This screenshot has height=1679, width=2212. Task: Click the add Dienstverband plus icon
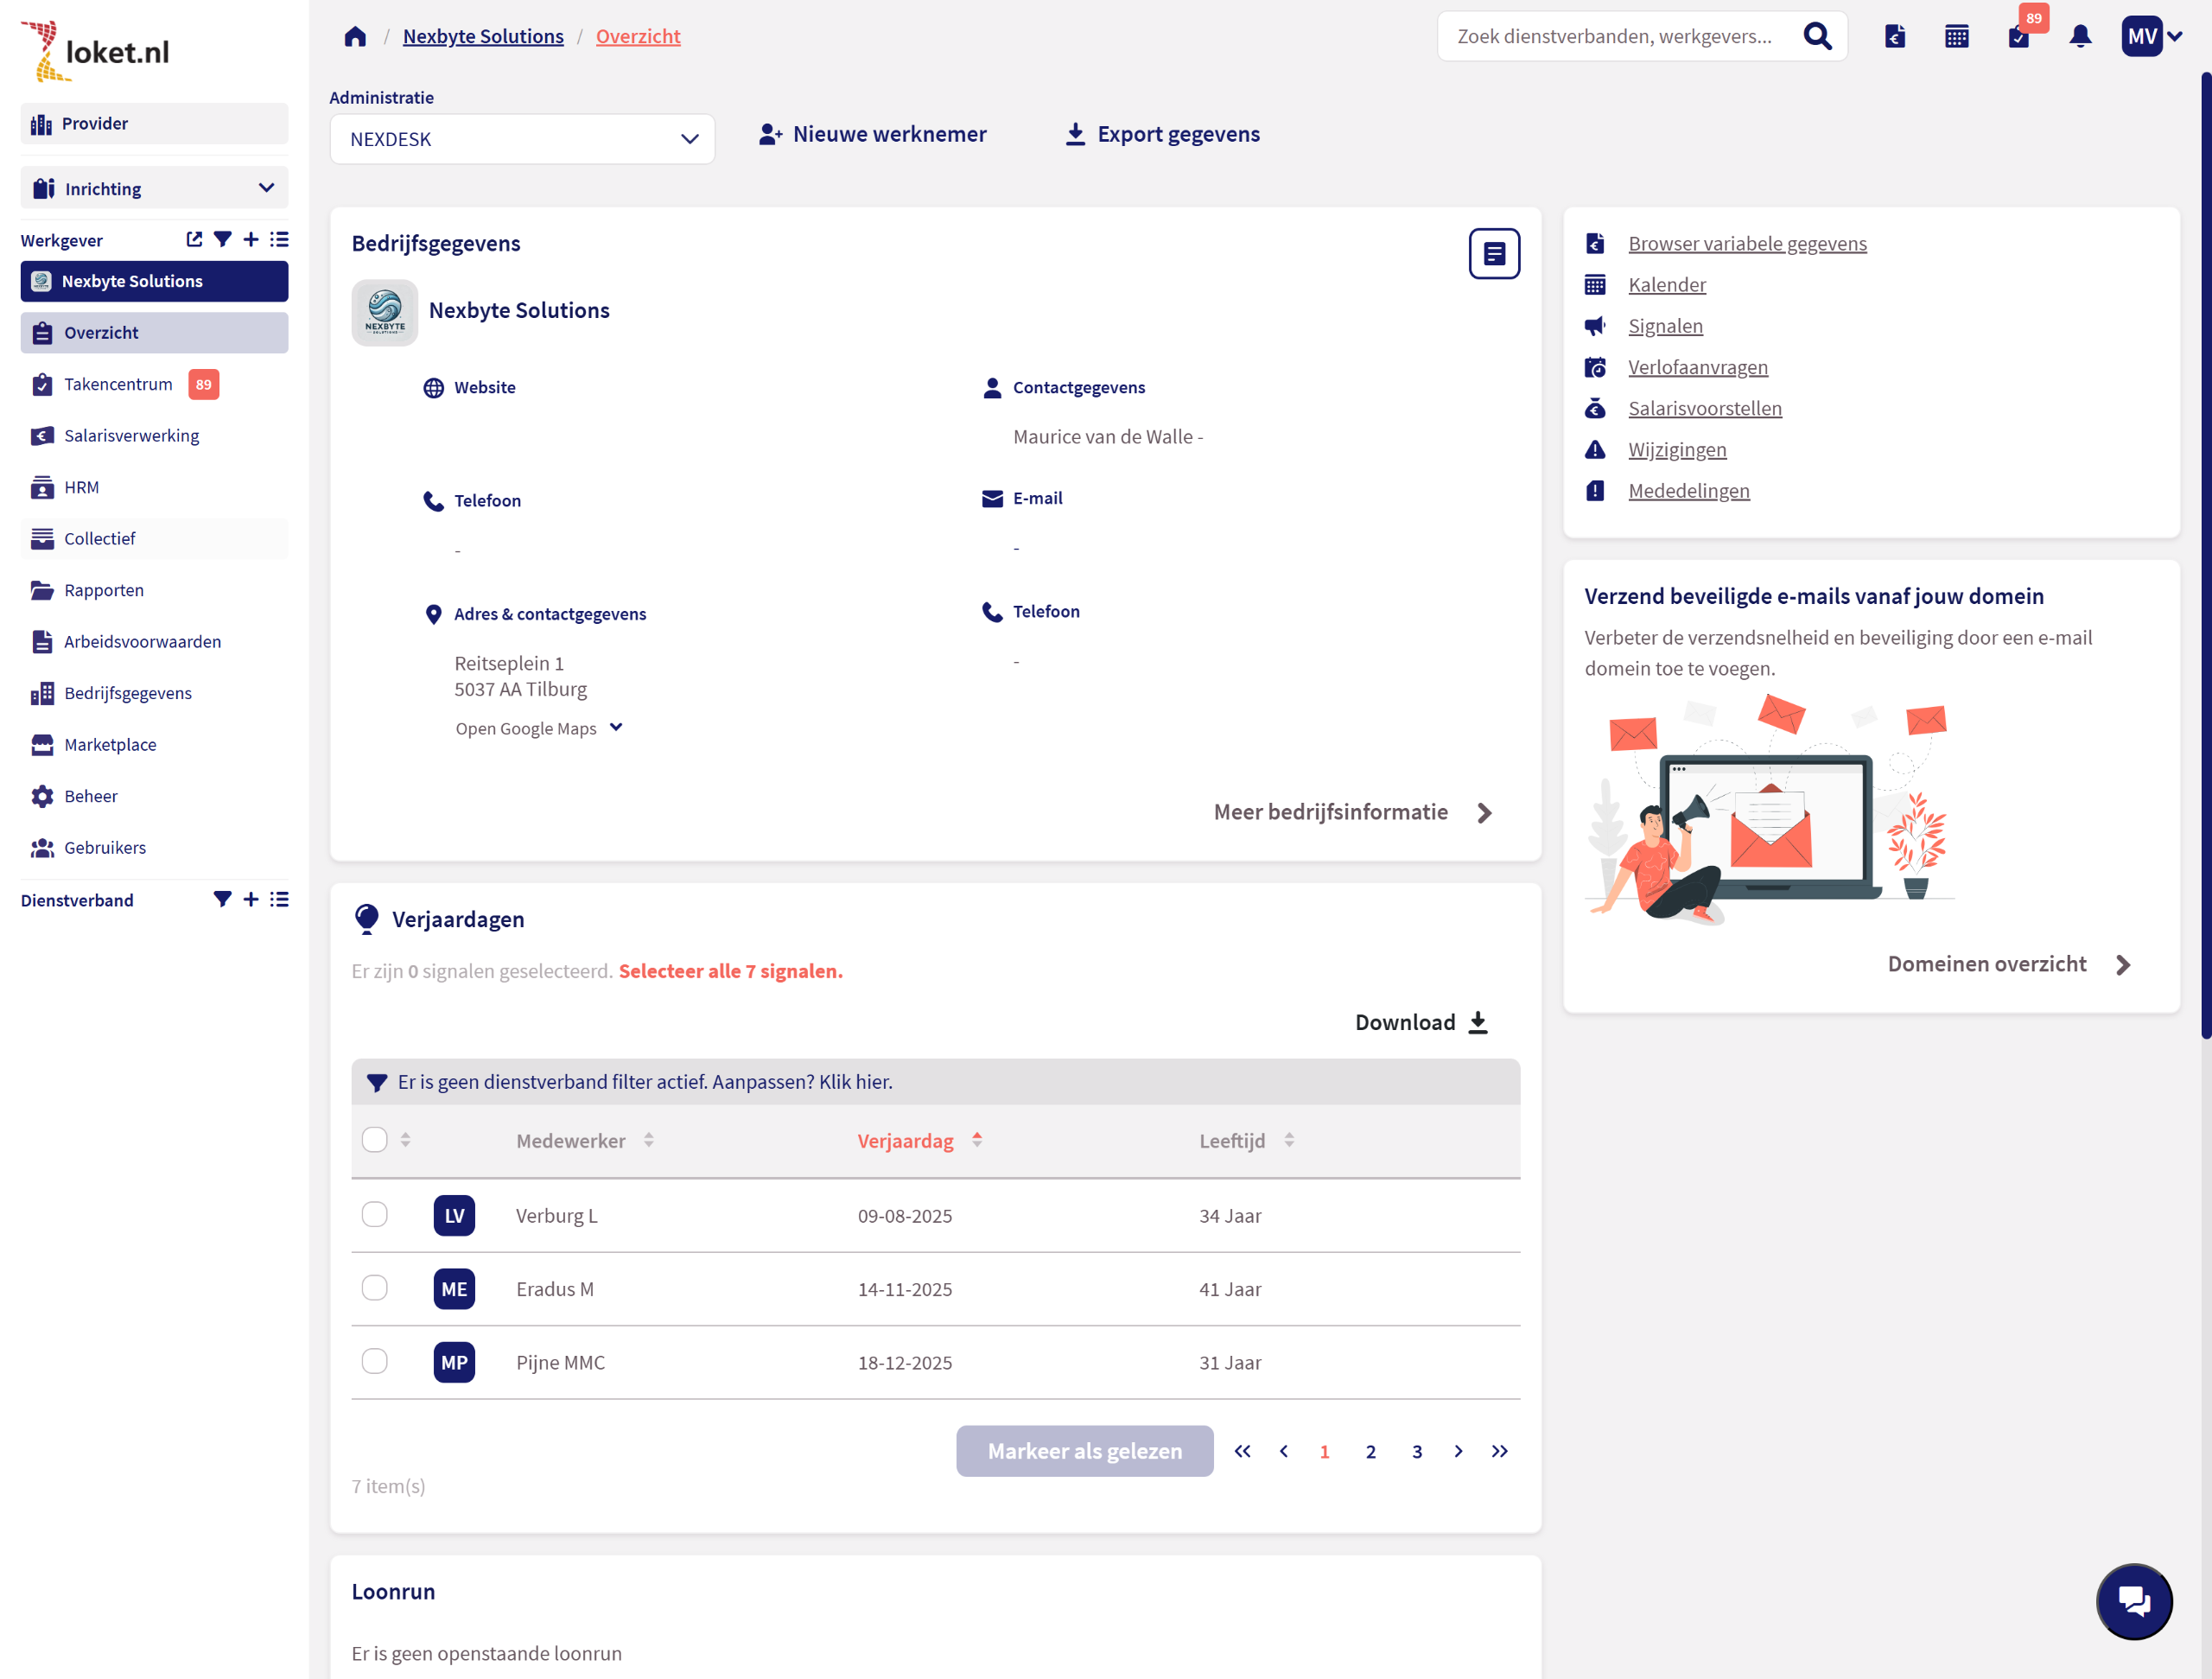(251, 899)
